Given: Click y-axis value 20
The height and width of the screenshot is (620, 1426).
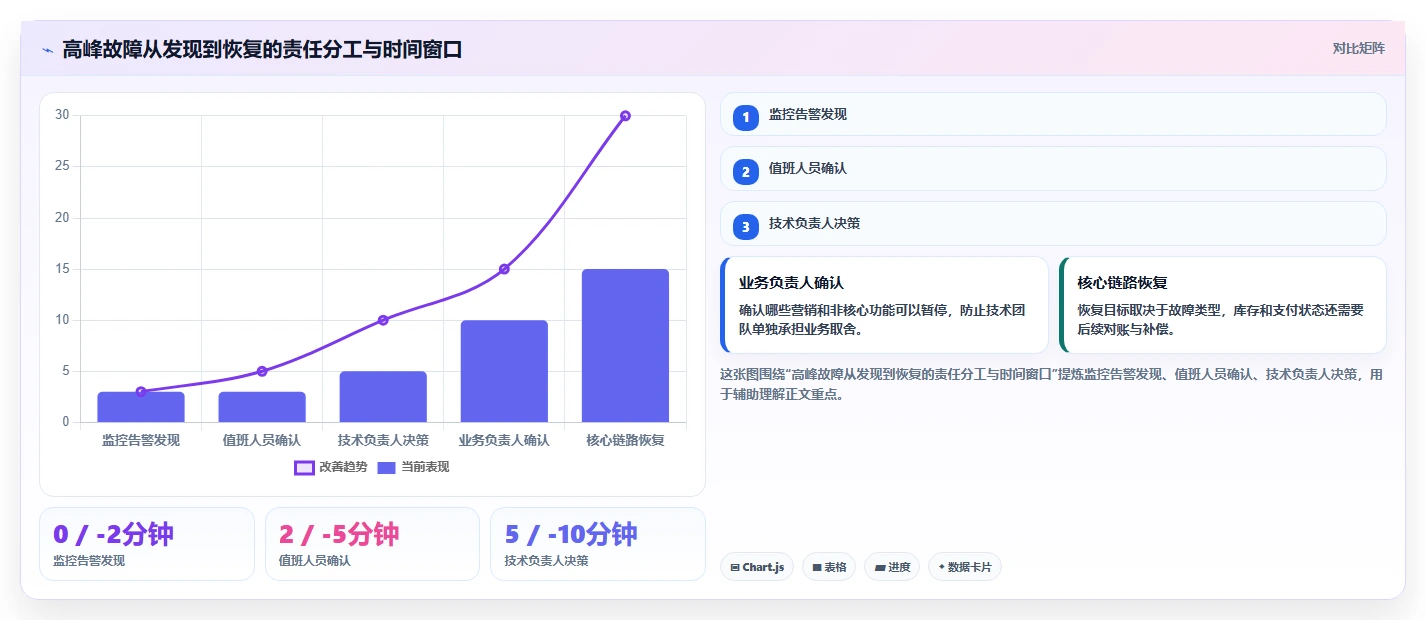Looking at the screenshot, I should click(x=62, y=218).
